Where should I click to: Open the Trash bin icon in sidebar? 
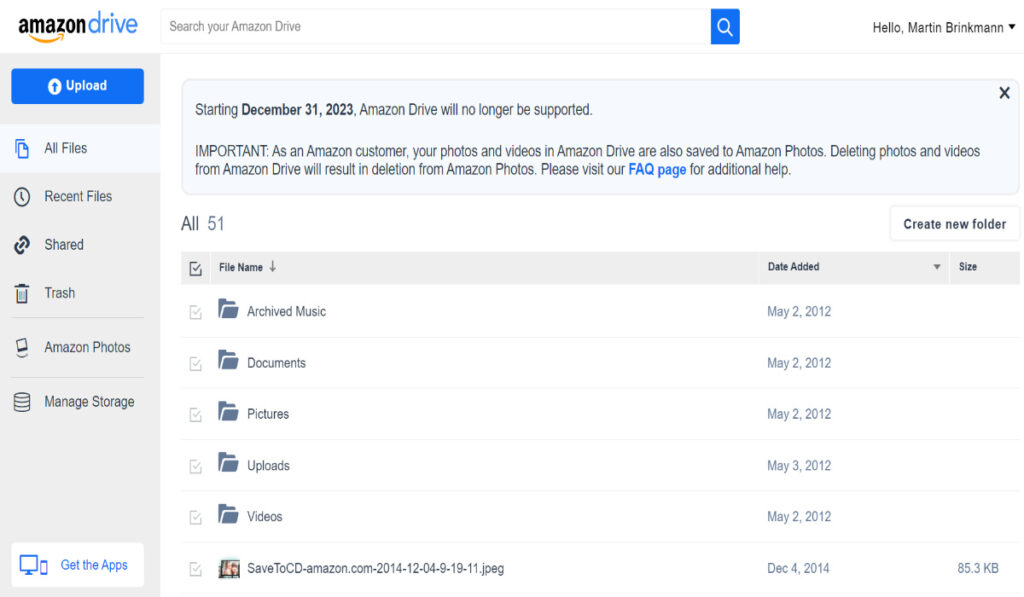[22, 293]
